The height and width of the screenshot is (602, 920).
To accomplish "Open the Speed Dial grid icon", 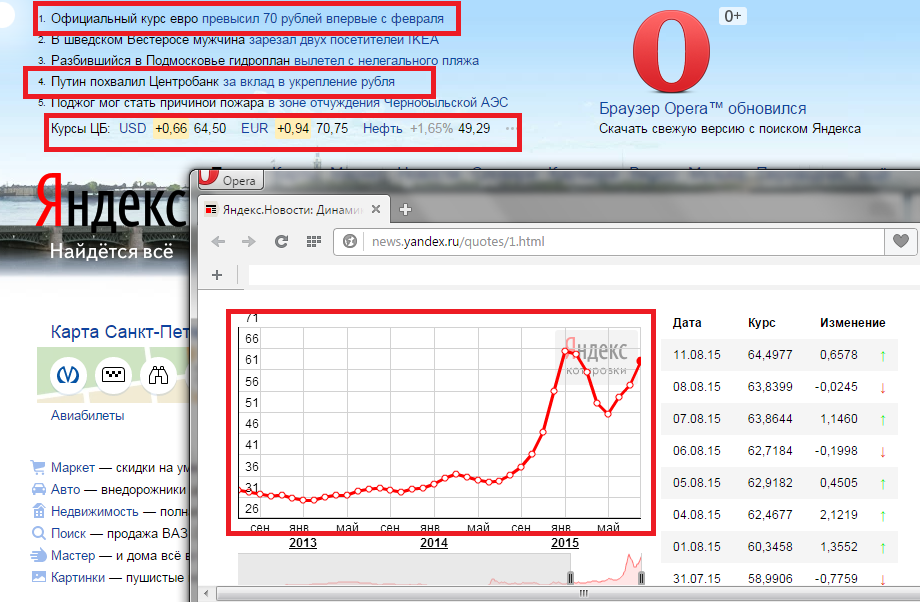I will (x=314, y=242).
